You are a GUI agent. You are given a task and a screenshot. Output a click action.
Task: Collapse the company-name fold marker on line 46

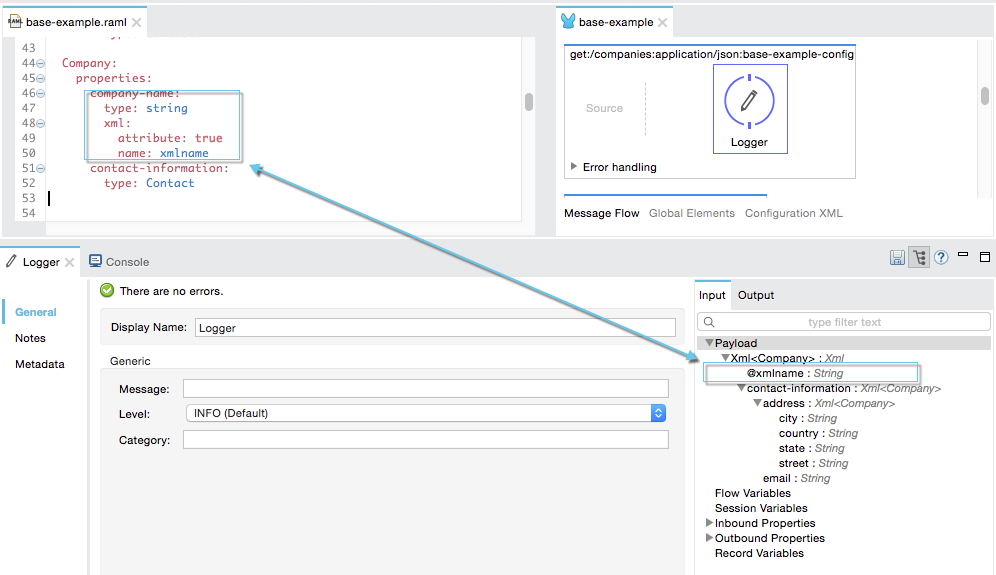tap(41, 93)
